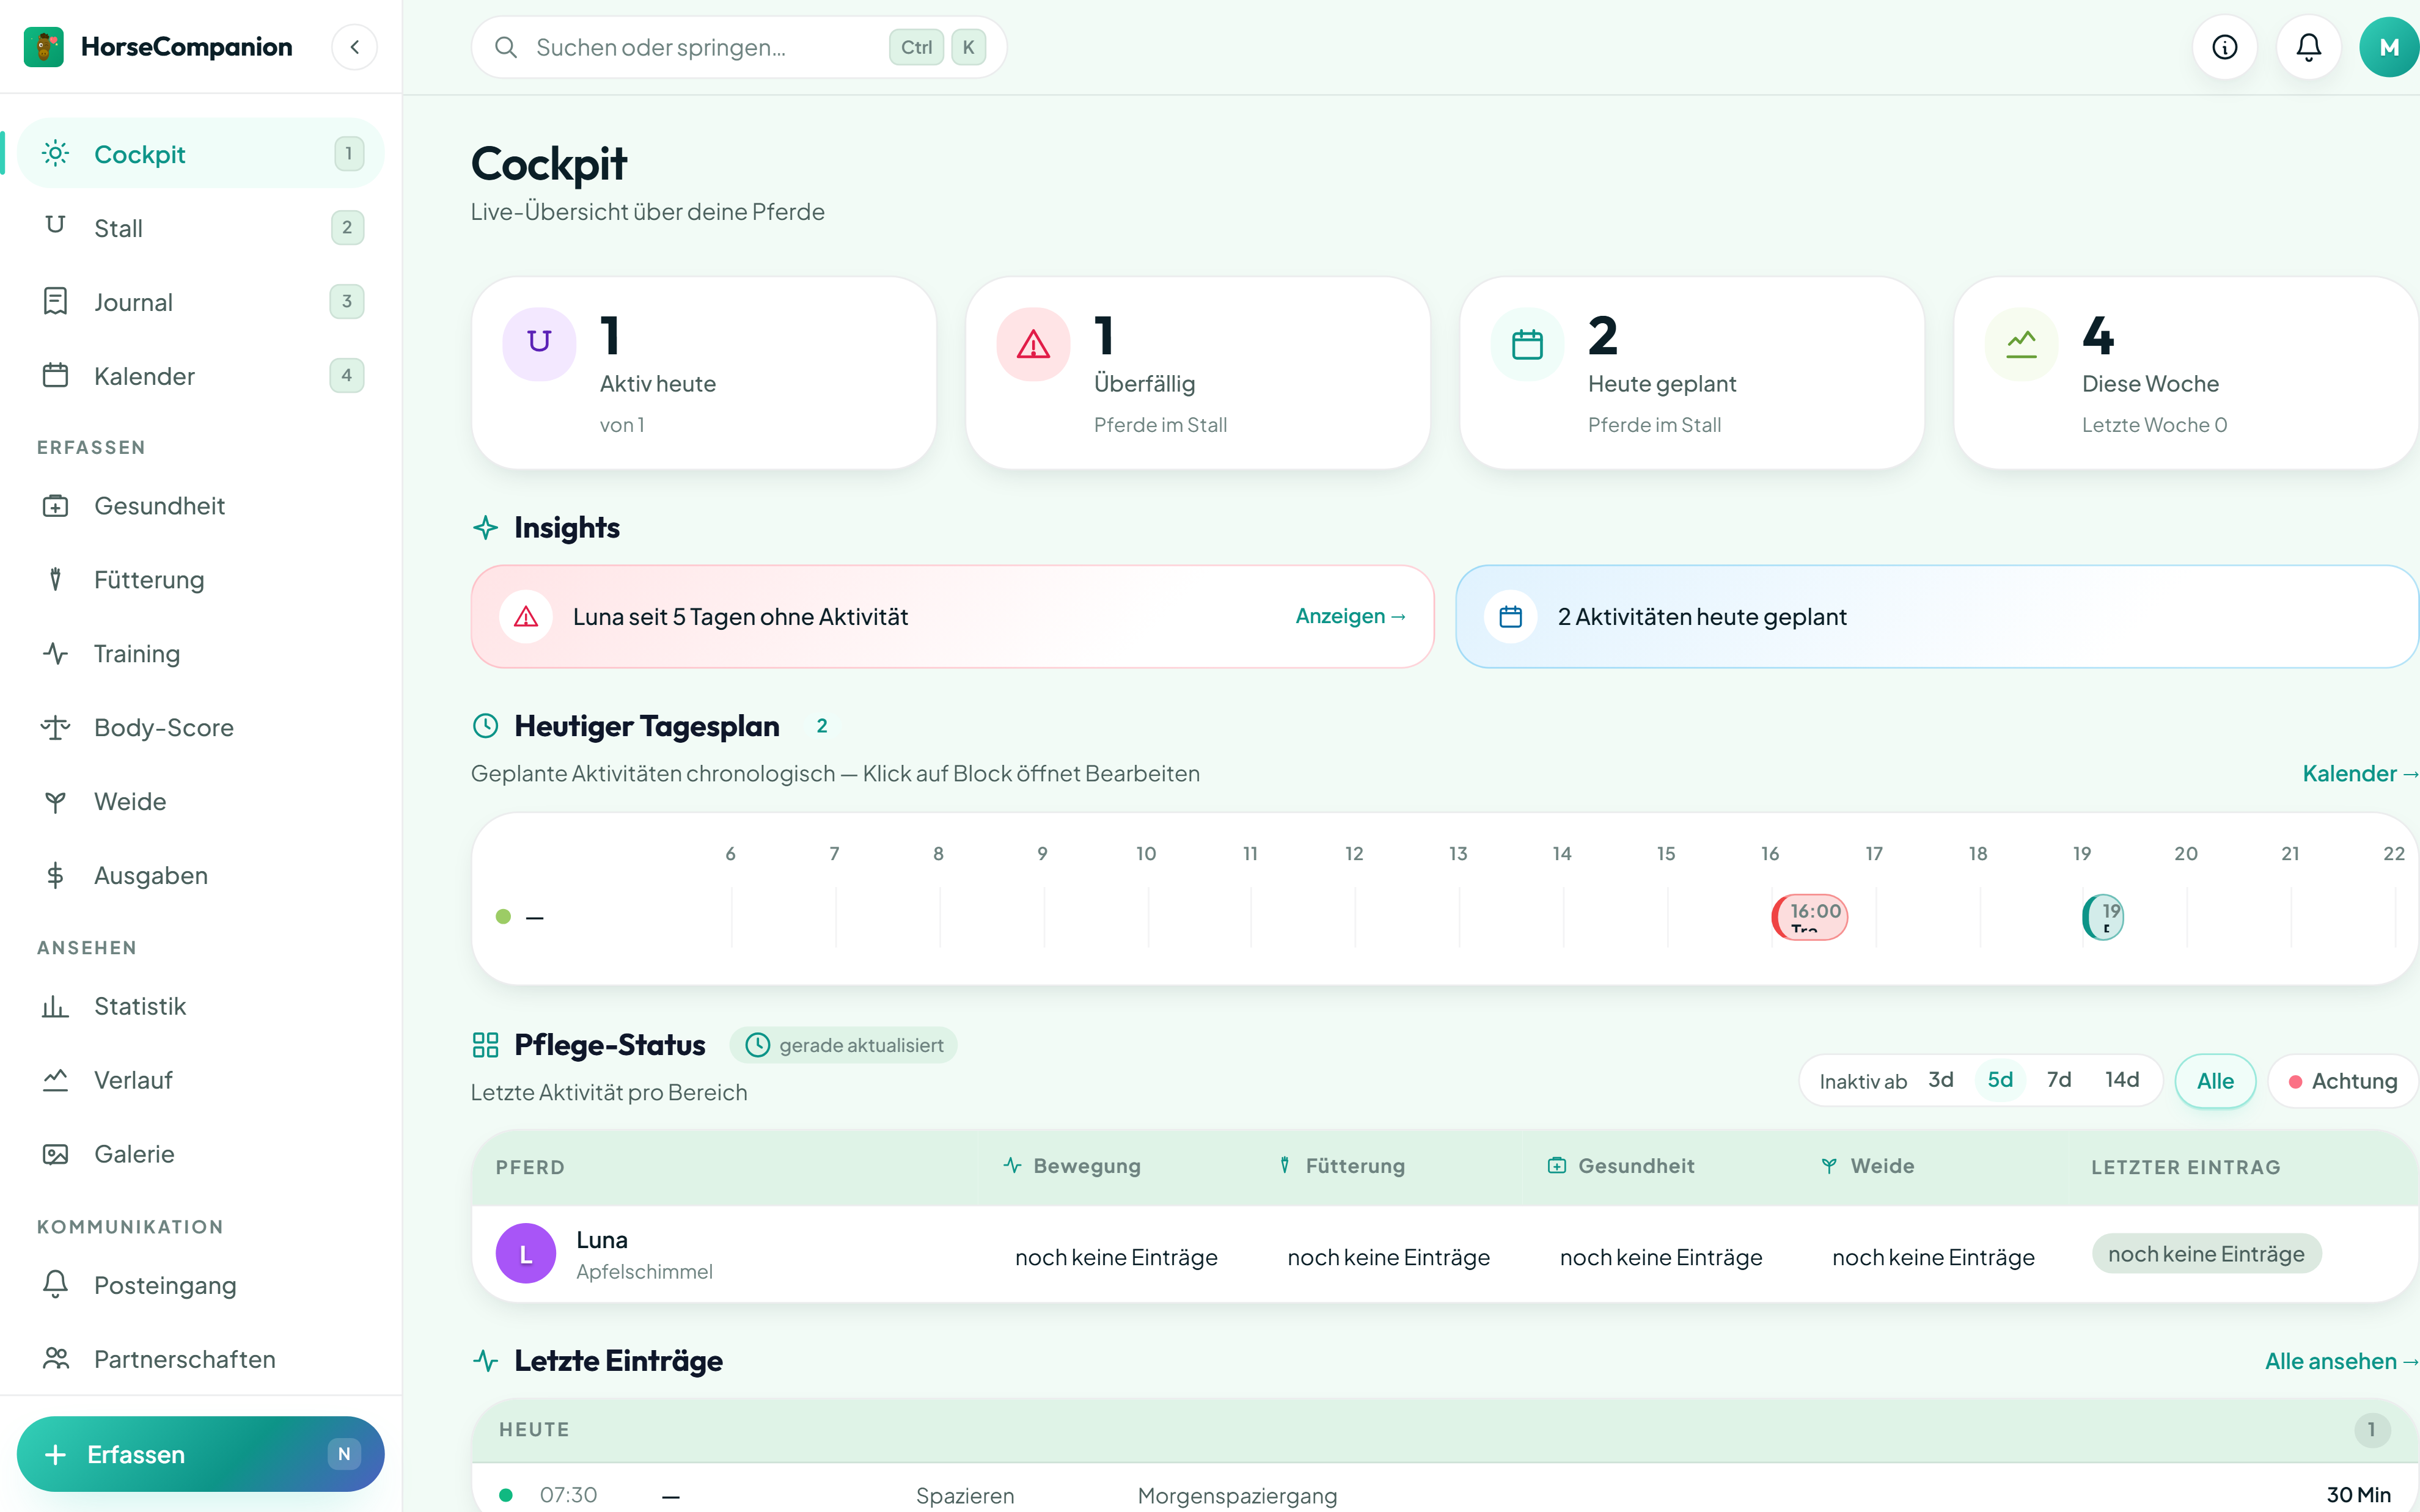The image size is (2420, 1512).
Task: Open Journal in the sidebar
Action: [201, 302]
